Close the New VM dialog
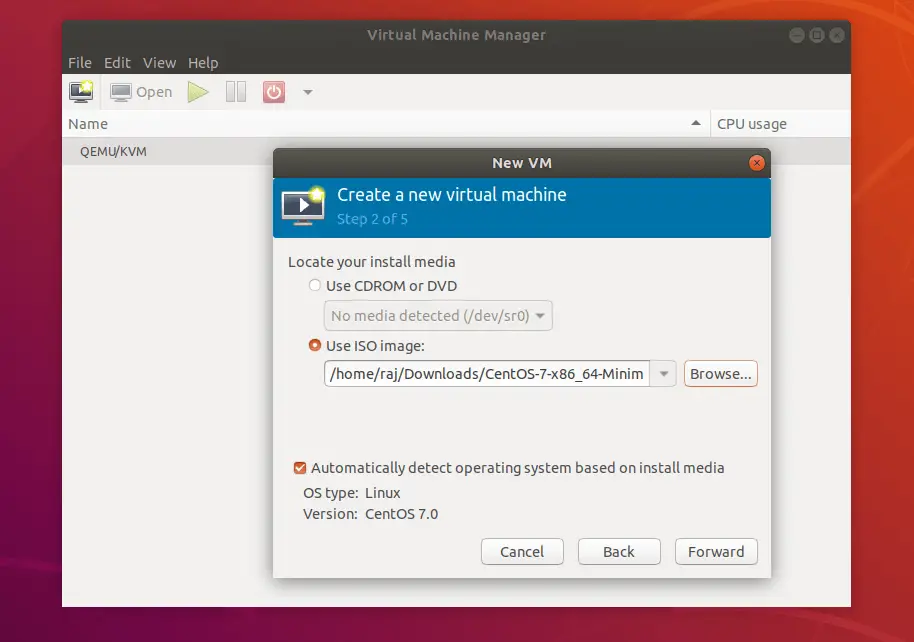The image size is (914, 642). [x=757, y=163]
